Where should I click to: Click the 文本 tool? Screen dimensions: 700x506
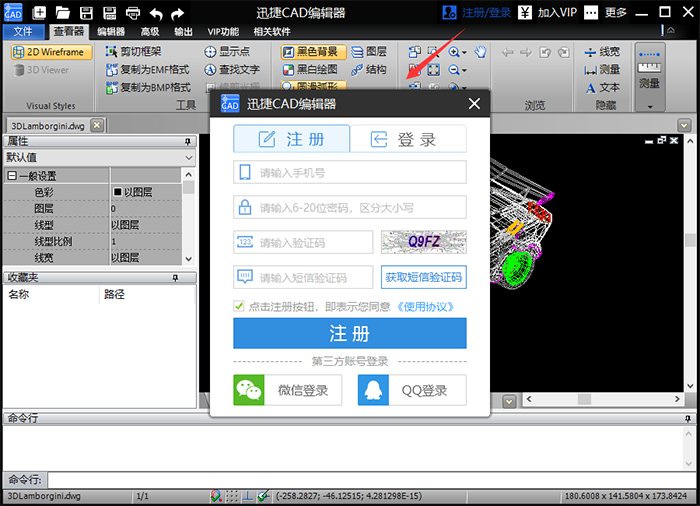pos(603,88)
